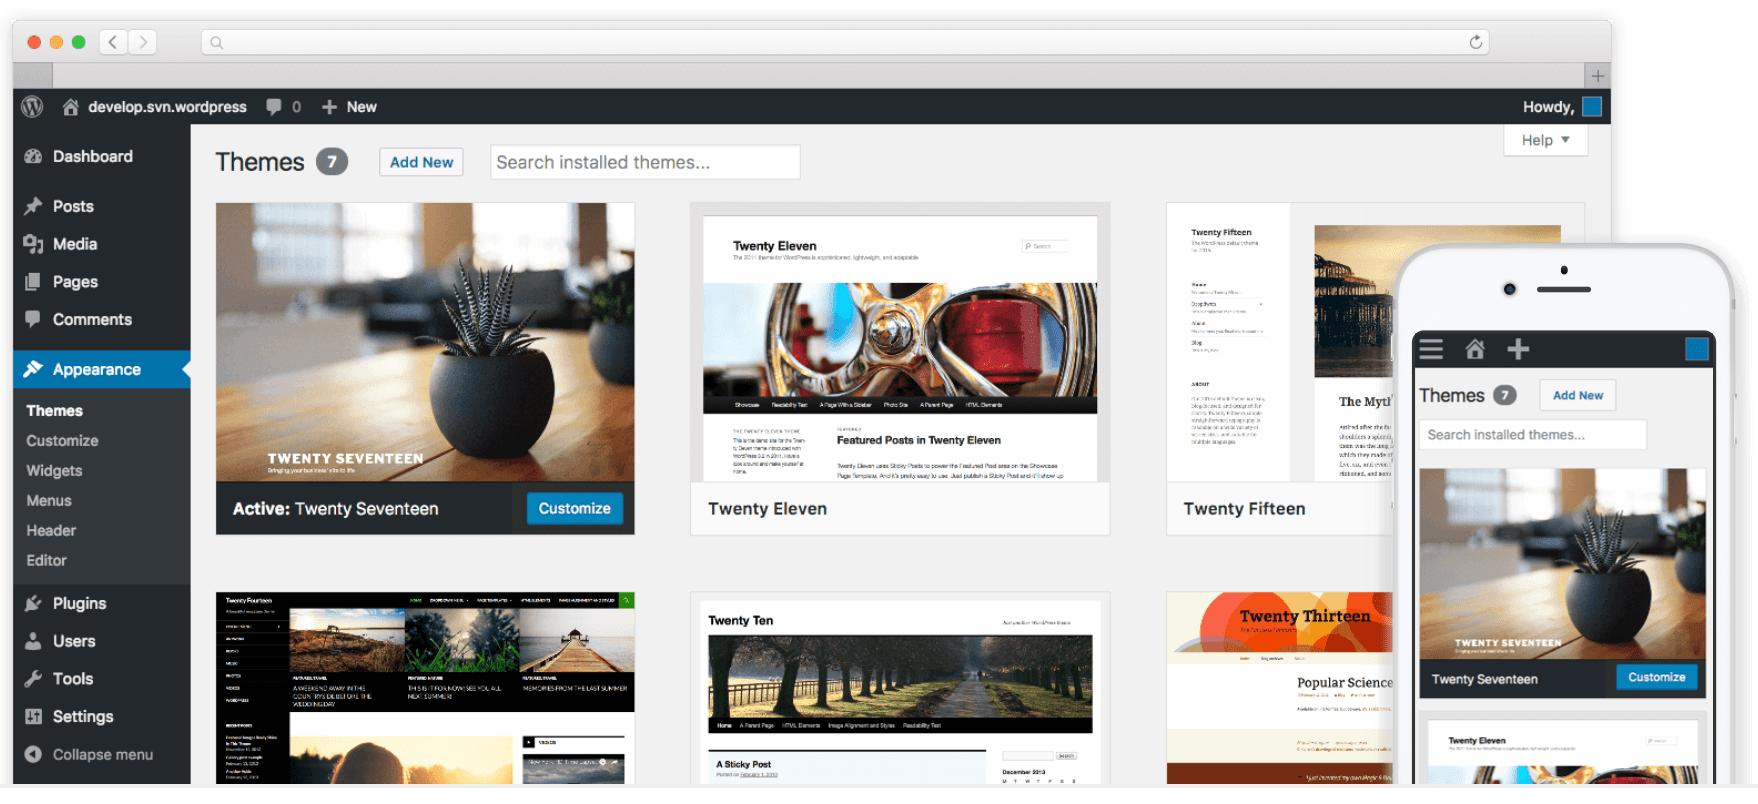Click browser forward arrow button
This screenshot has width=1758, height=804.
[x=143, y=42]
